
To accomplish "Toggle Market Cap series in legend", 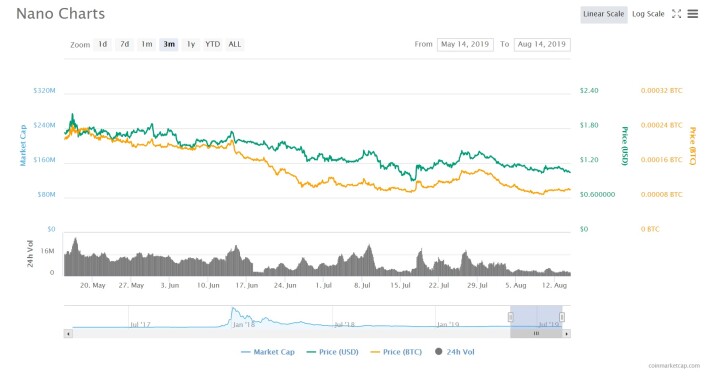I will click(268, 352).
